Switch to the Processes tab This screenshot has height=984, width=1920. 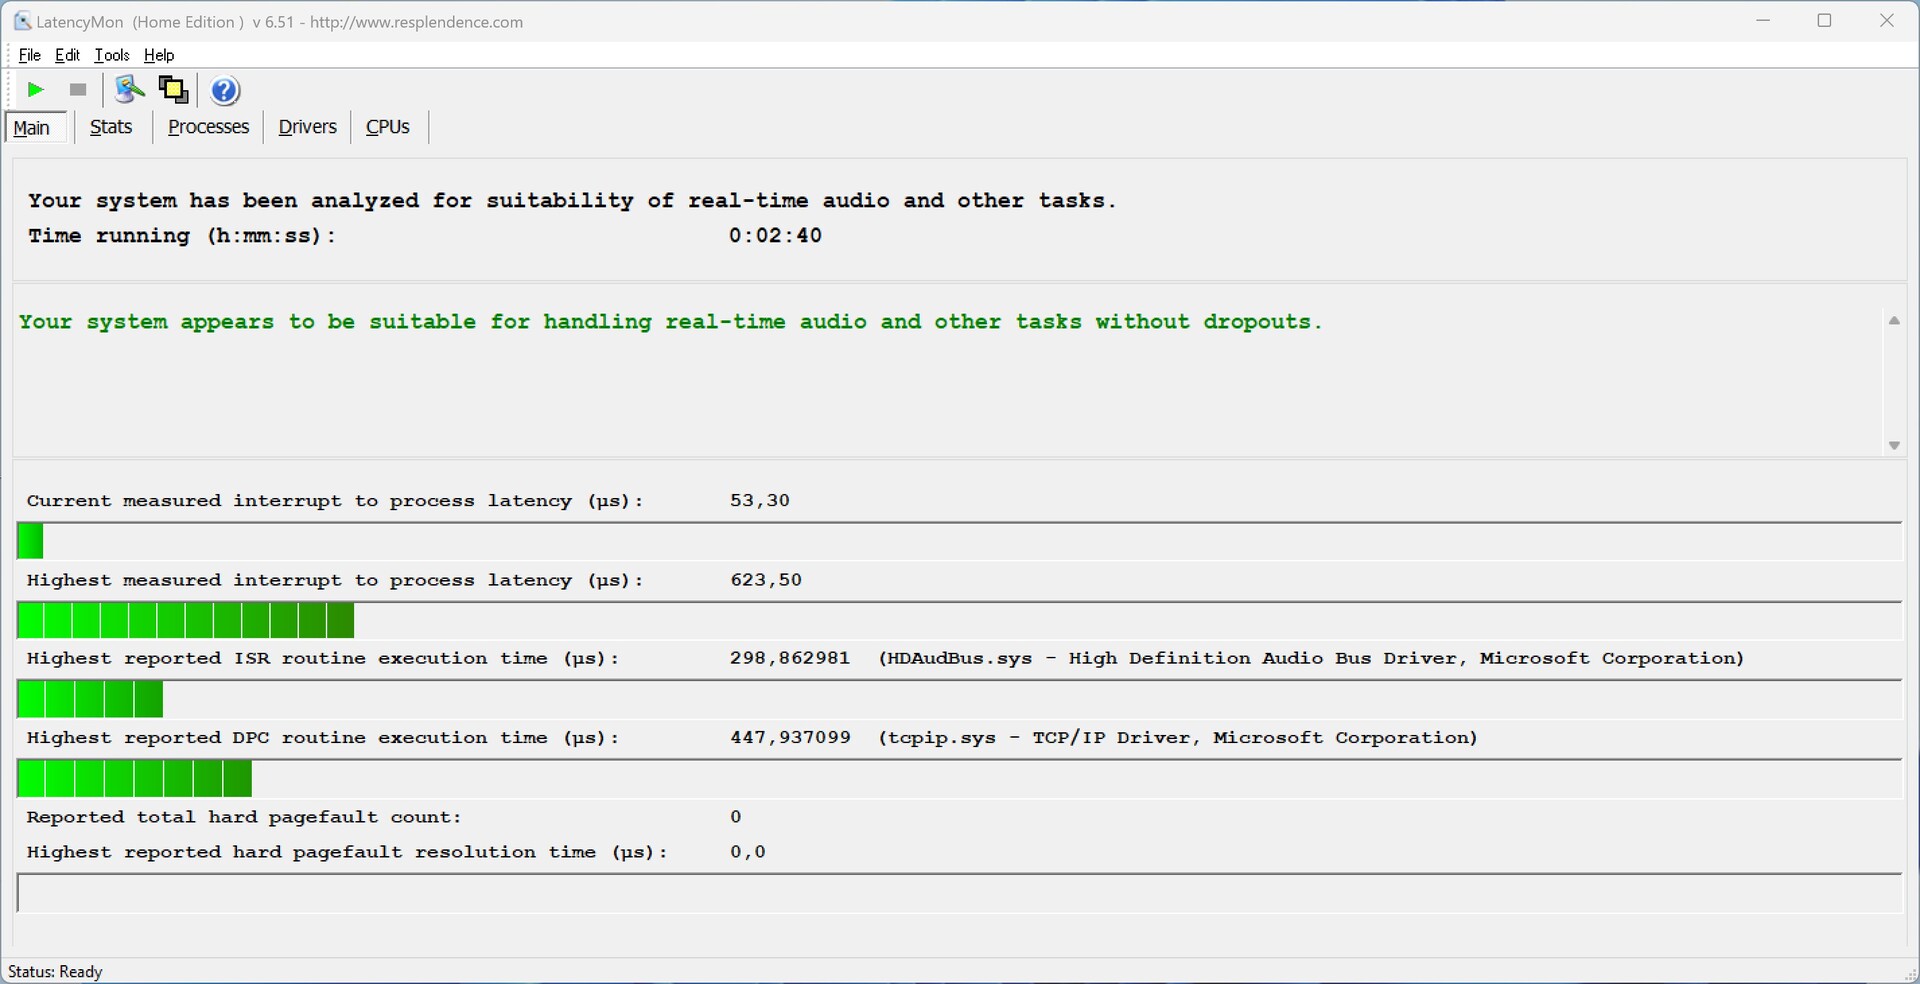point(208,127)
